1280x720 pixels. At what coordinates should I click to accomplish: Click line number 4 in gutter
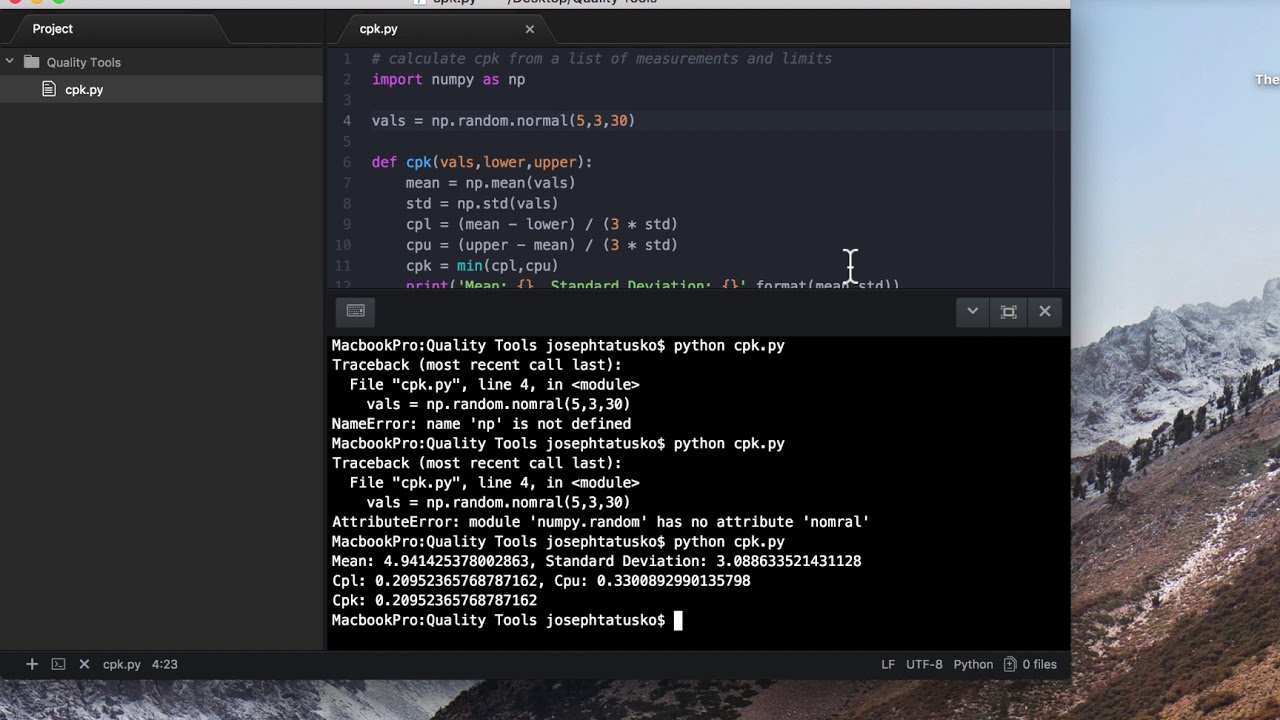coord(347,121)
